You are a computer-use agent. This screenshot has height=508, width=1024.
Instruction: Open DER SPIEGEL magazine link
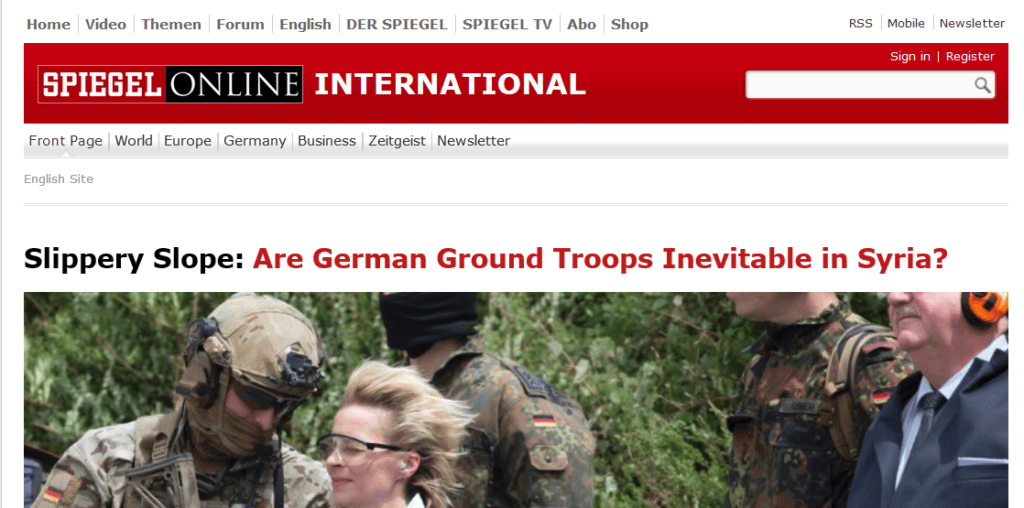click(x=397, y=24)
